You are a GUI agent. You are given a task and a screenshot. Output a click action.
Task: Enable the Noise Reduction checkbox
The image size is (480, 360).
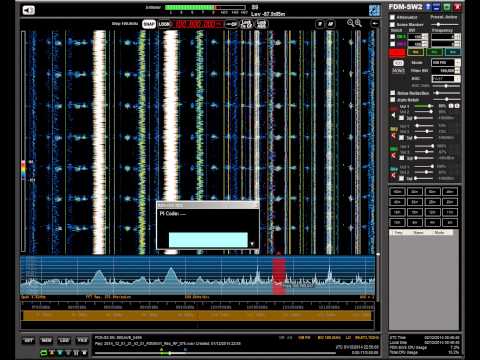click(x=392, y=93)
